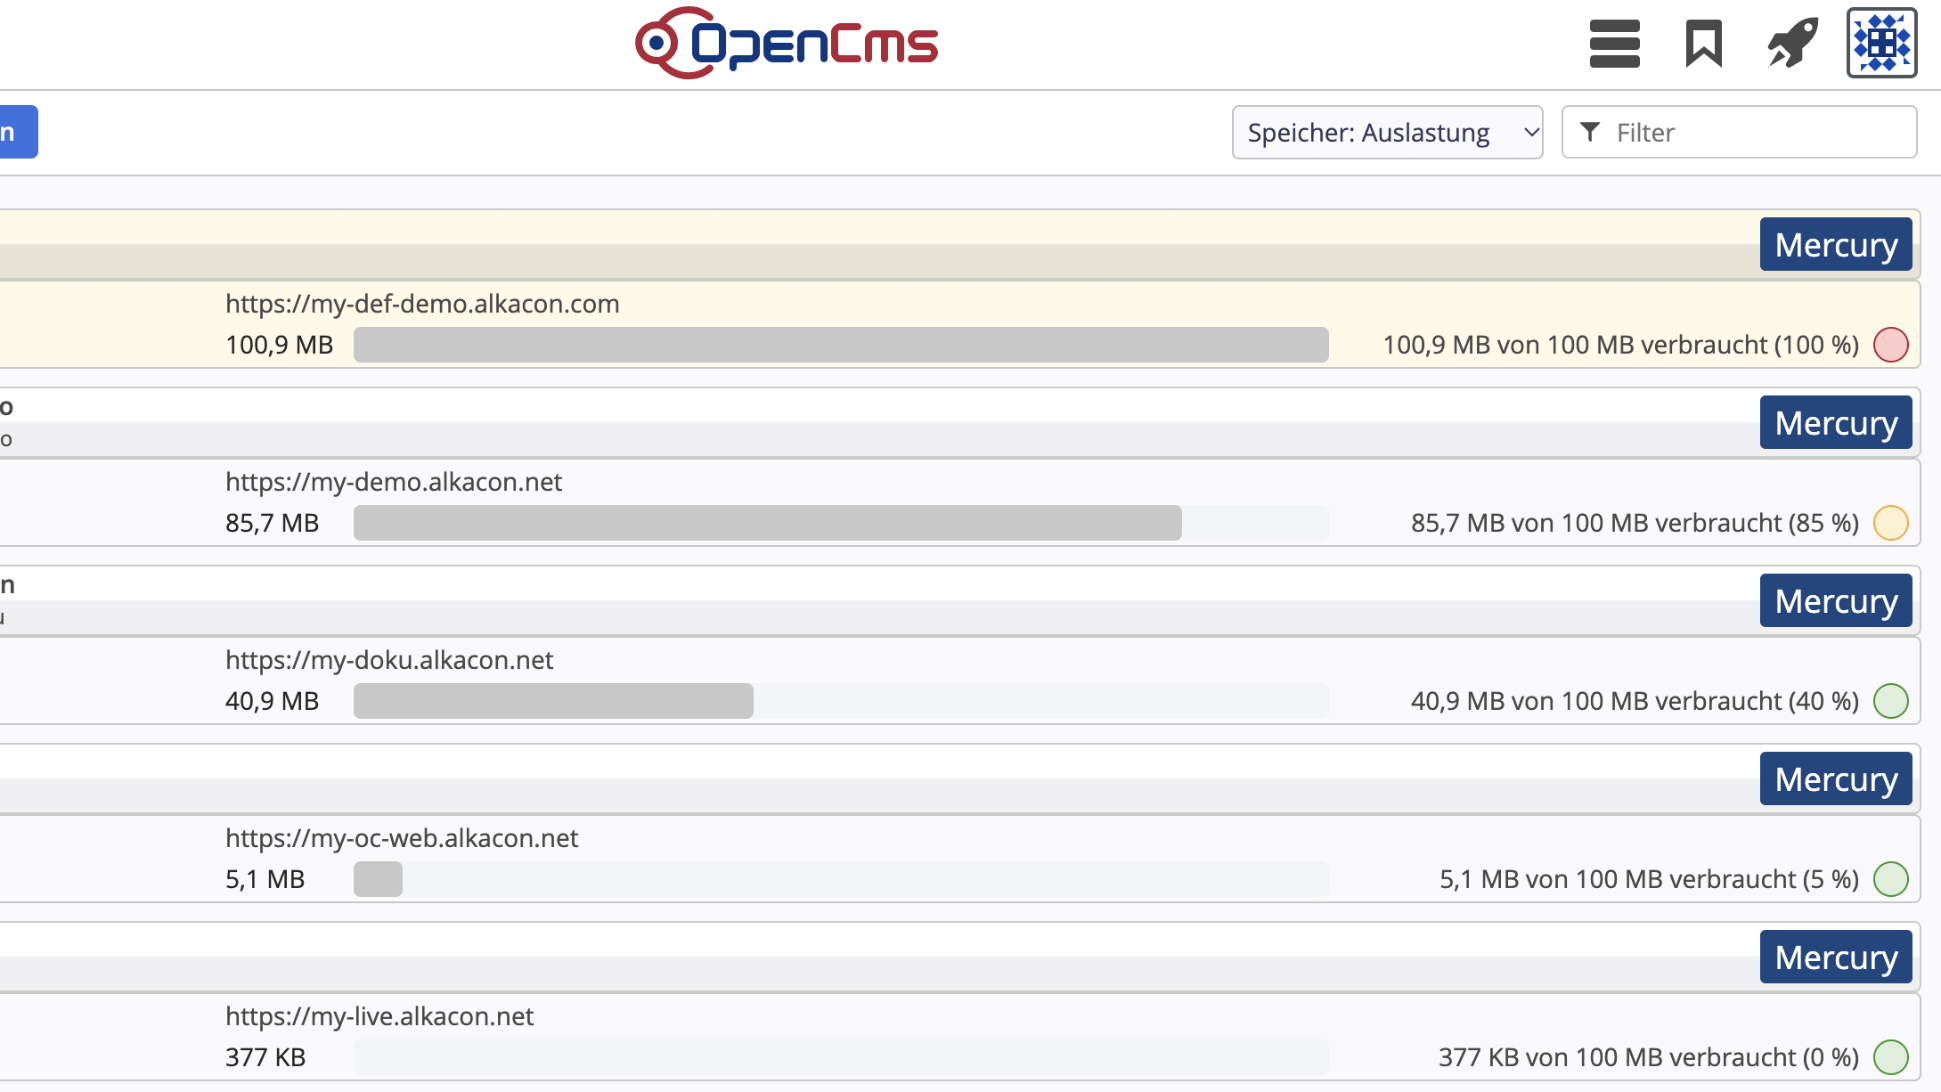Click usage bar for my-oc-web (5,1 MB)
This screenshot has width=1941, height=1092.
tap(841, 879)
